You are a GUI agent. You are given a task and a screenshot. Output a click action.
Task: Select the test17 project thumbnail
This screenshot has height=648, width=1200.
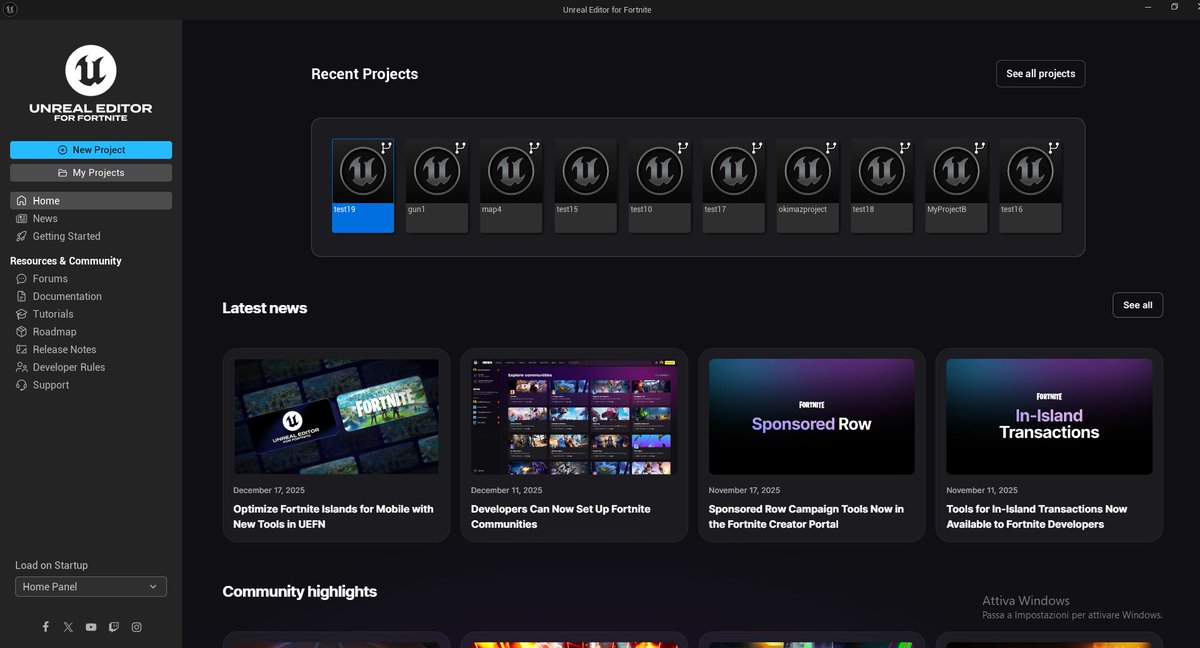pos(733,186)
